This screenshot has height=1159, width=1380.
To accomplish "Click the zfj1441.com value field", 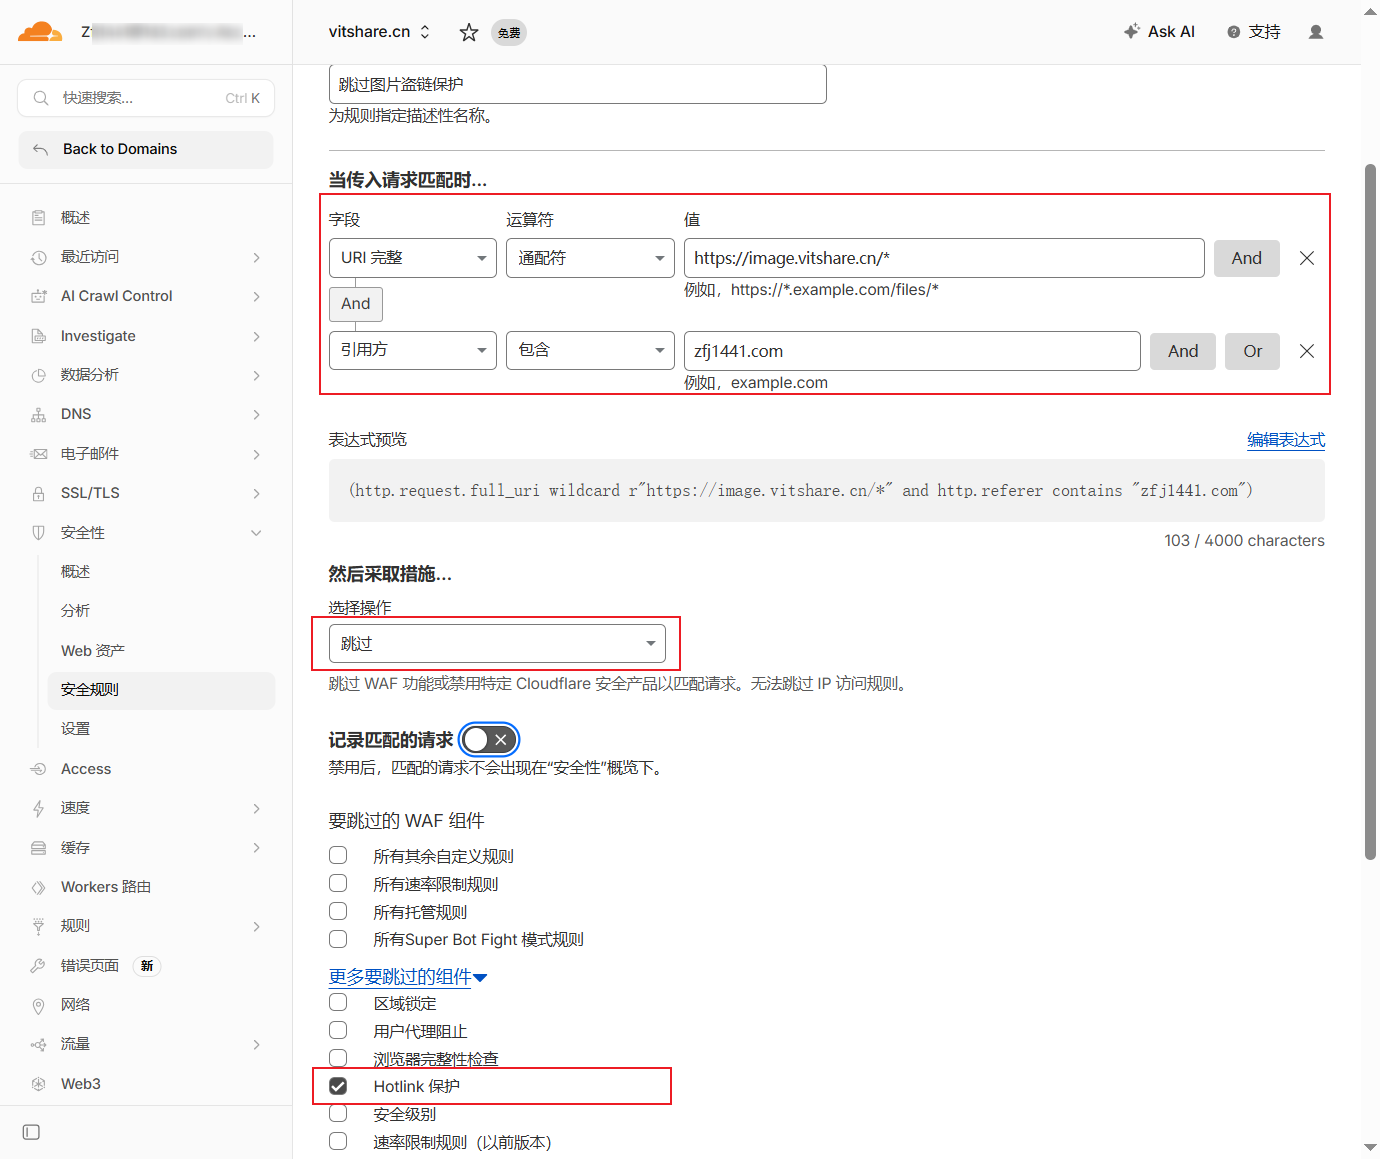I will 912,351.
